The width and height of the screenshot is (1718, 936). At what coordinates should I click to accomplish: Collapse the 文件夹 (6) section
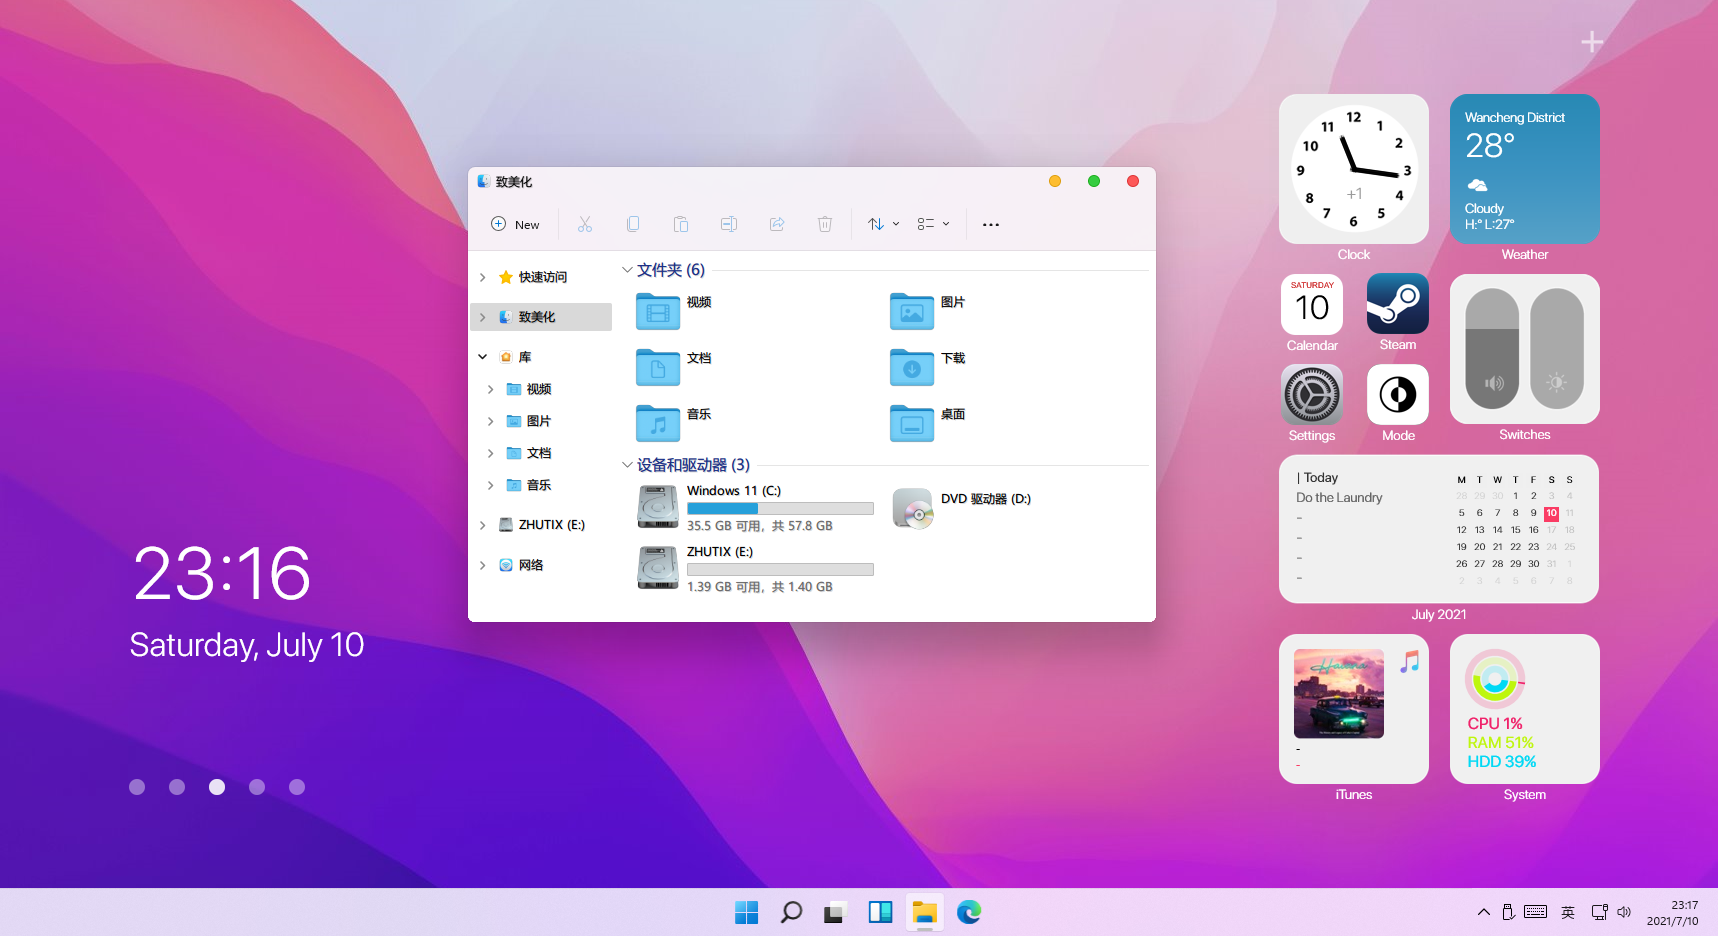point(627,270)
